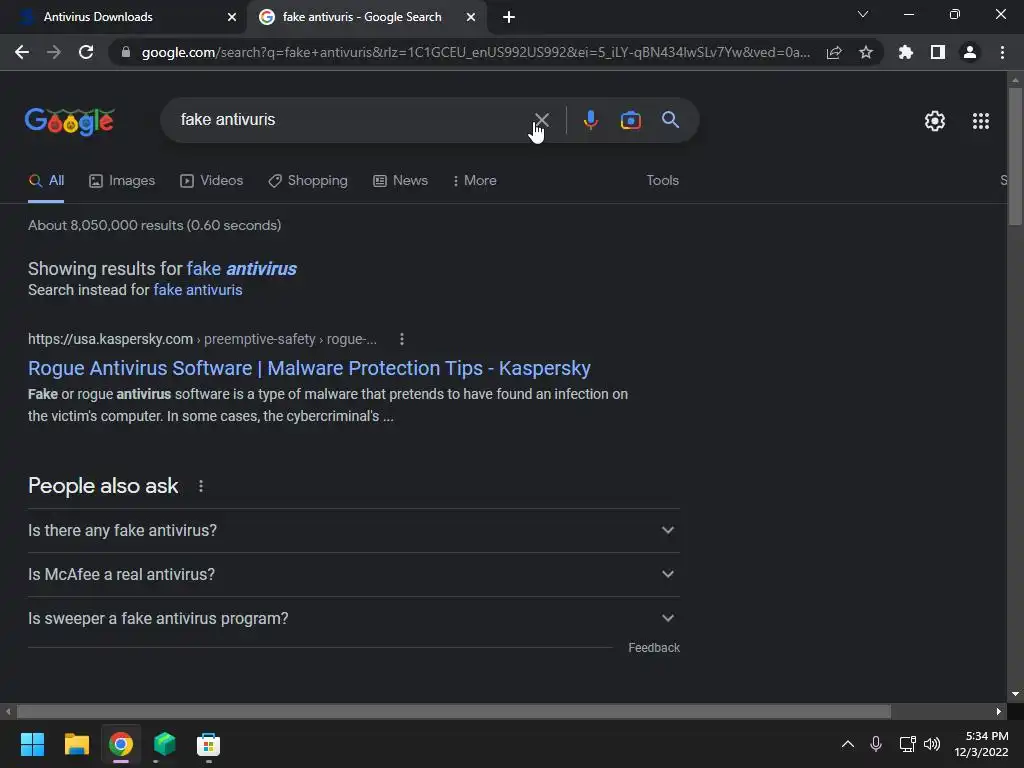Go forward with the browser forward arrow
Image resolution: width=1024 pixels, height=768 pixels.
pyautogui.click(x=54, y=52)
